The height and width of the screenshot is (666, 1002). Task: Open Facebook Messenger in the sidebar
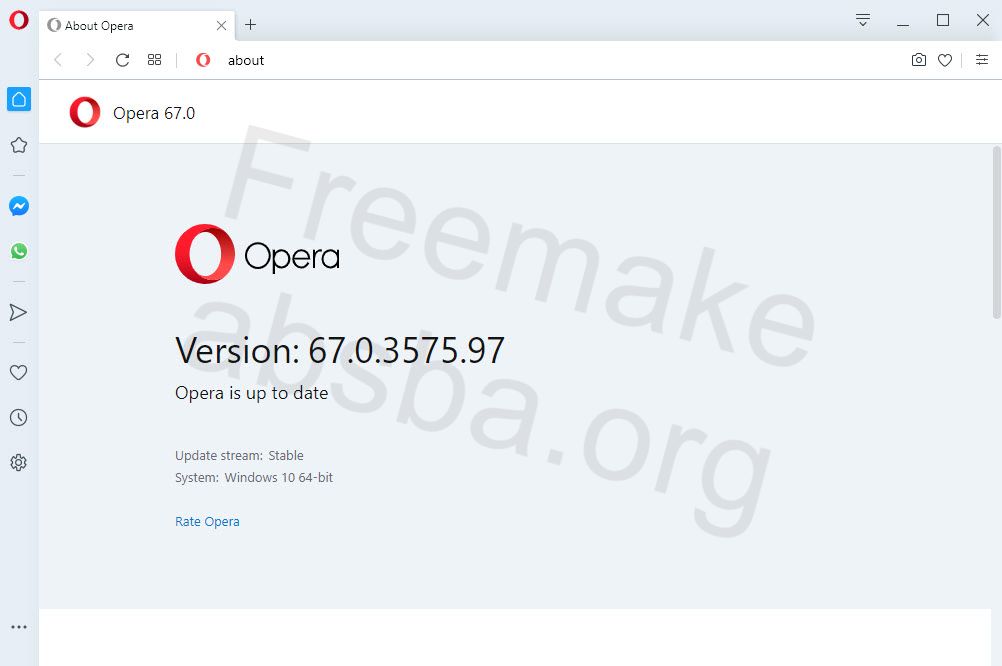tap(19, 206)
